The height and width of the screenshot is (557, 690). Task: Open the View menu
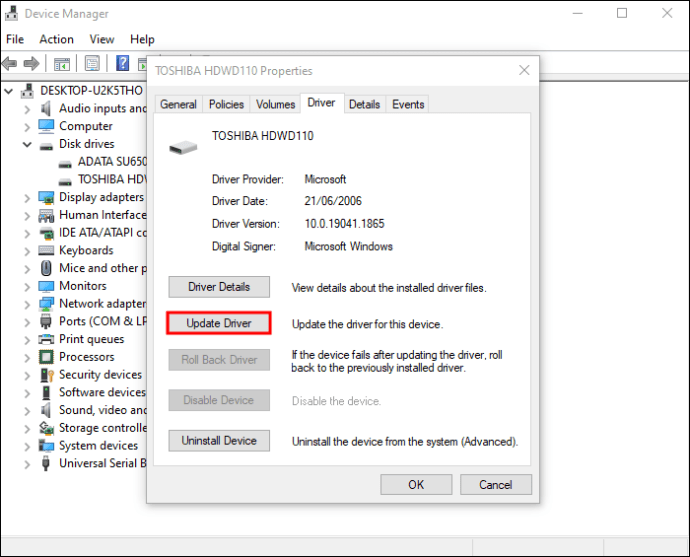click(102, 39)
